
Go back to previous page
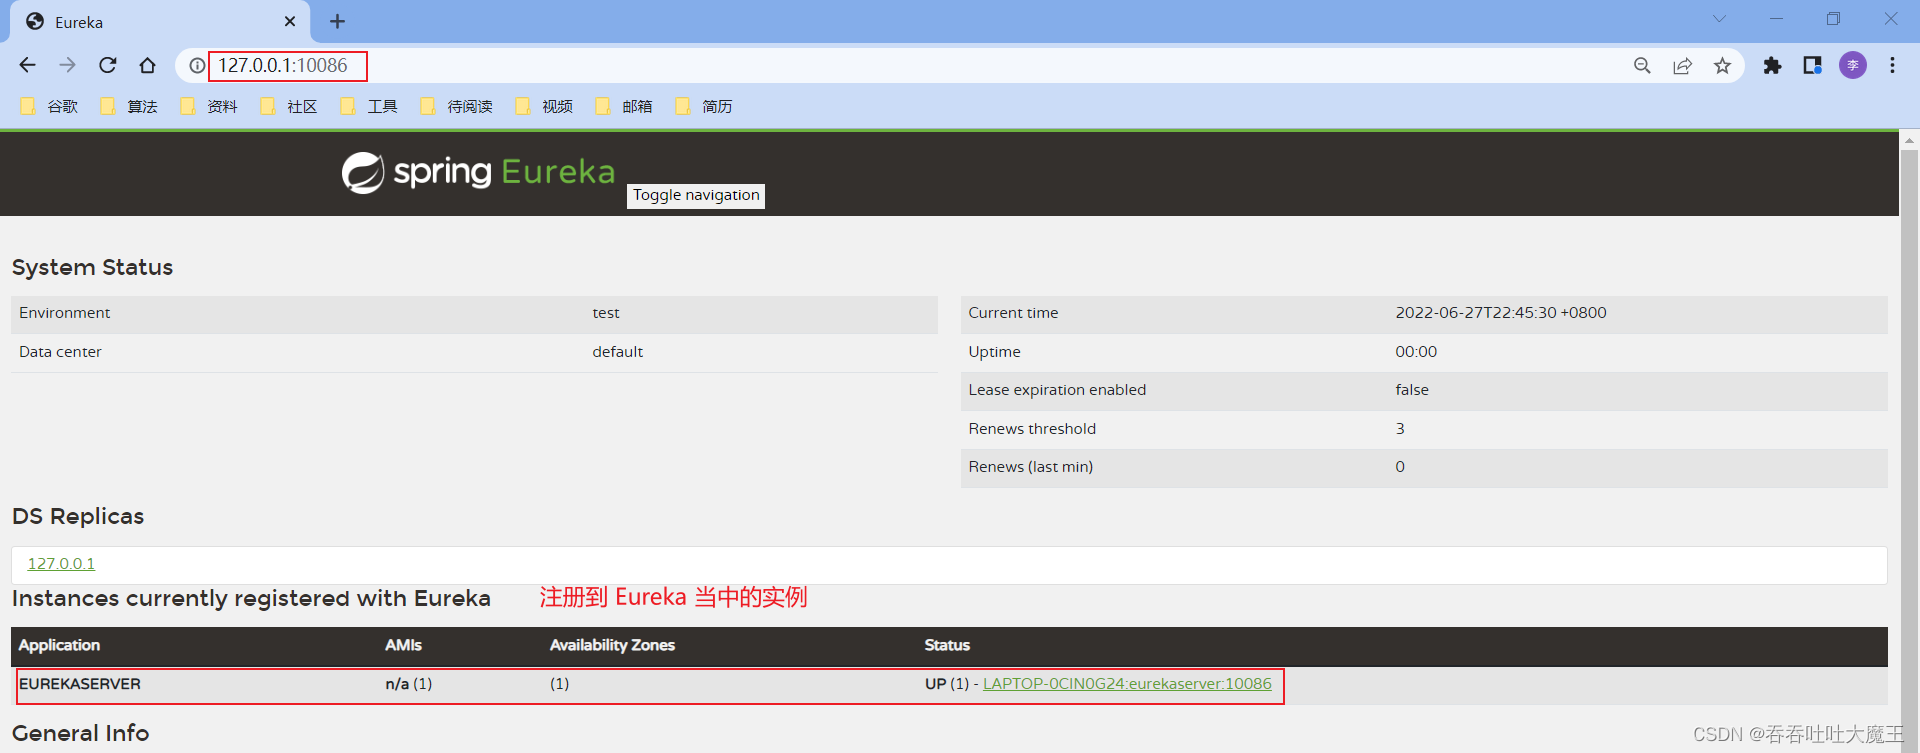(27, 65)
